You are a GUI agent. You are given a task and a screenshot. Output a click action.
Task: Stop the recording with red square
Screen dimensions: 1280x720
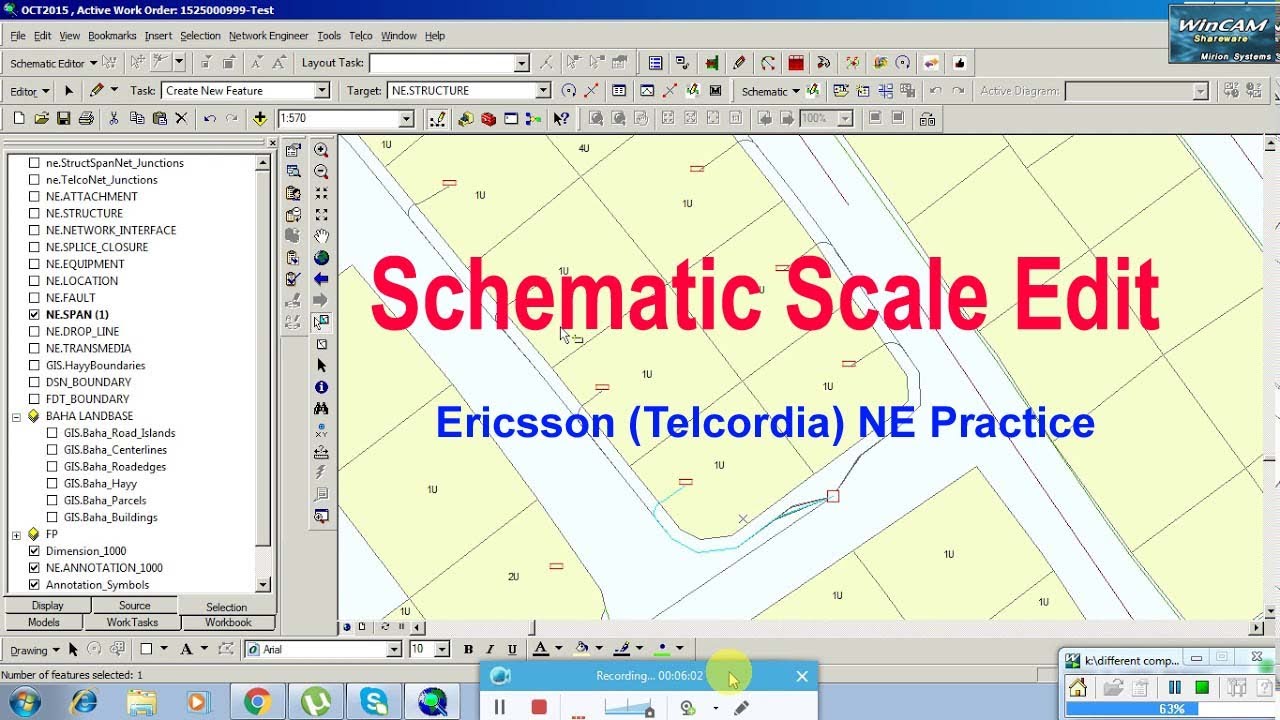[x=539, y=707]
